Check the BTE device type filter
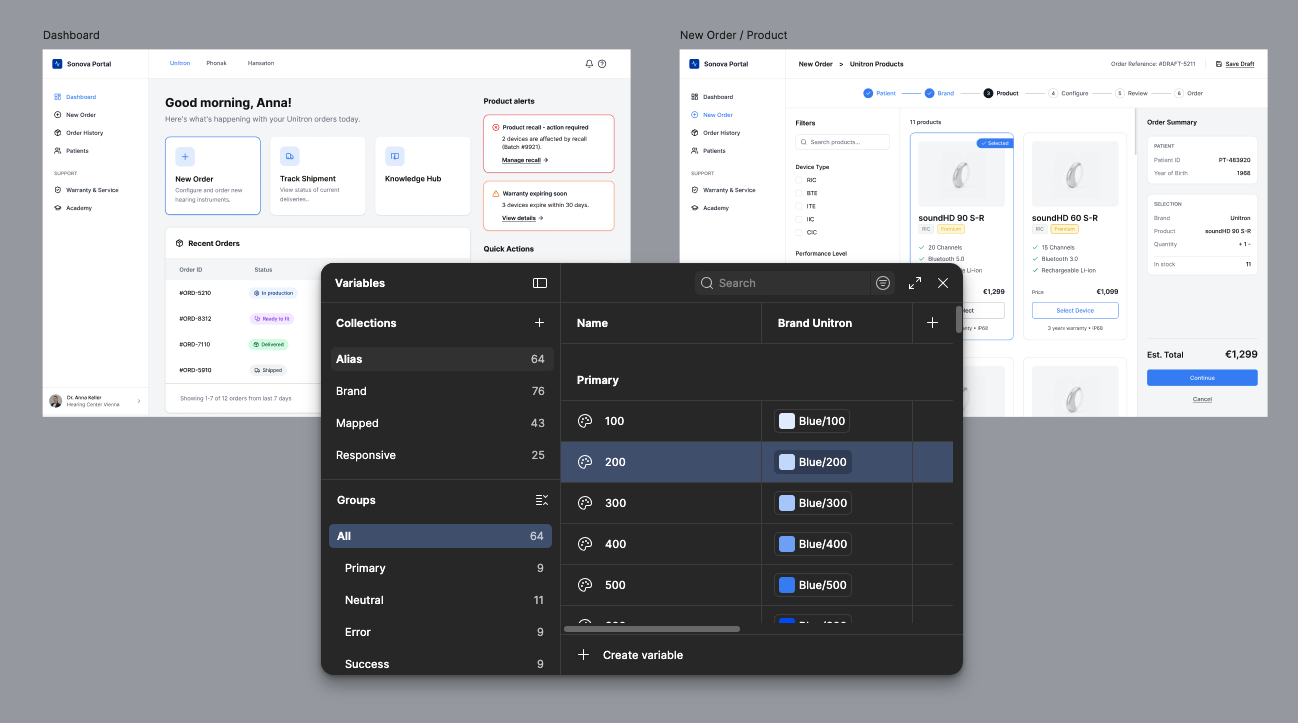 click(x=799, y=193)
